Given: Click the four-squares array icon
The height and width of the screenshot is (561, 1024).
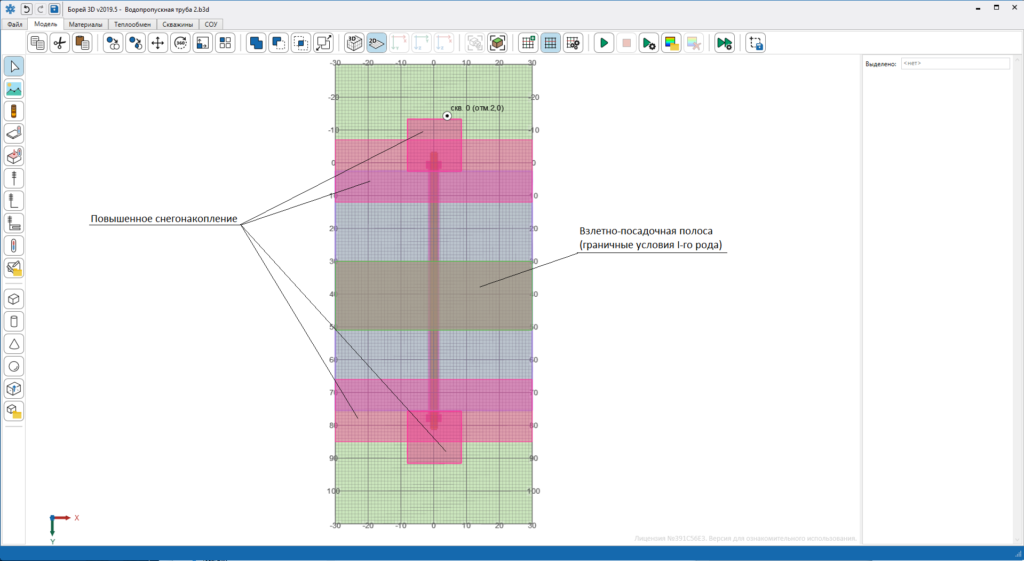Looking at the screenshot, I should [225, 43].
